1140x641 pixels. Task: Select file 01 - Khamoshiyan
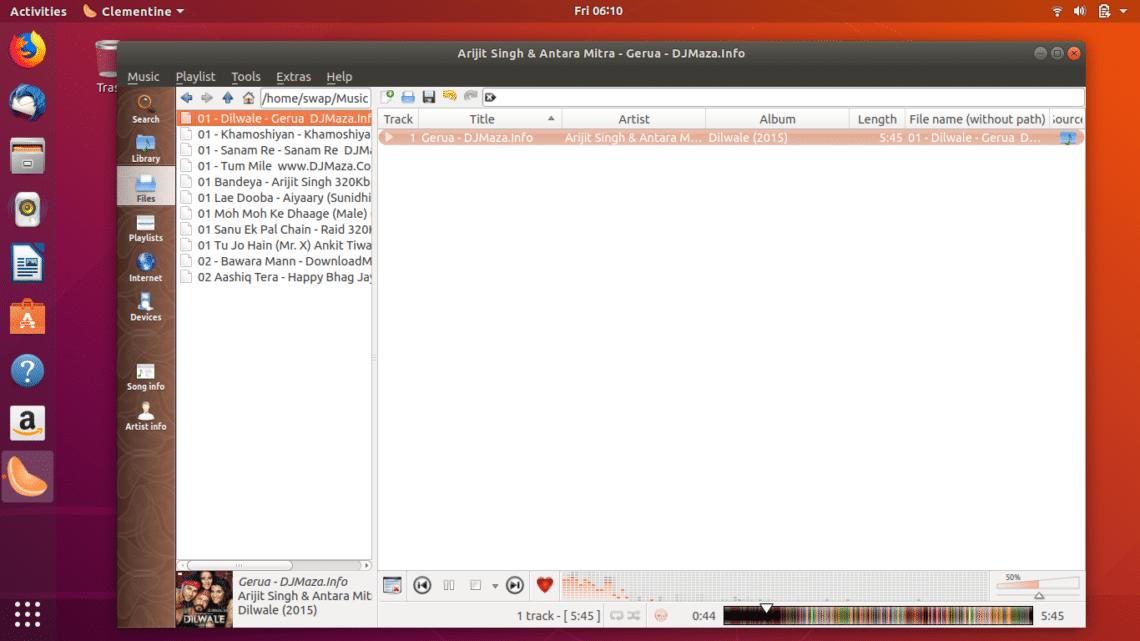[275, 134]
